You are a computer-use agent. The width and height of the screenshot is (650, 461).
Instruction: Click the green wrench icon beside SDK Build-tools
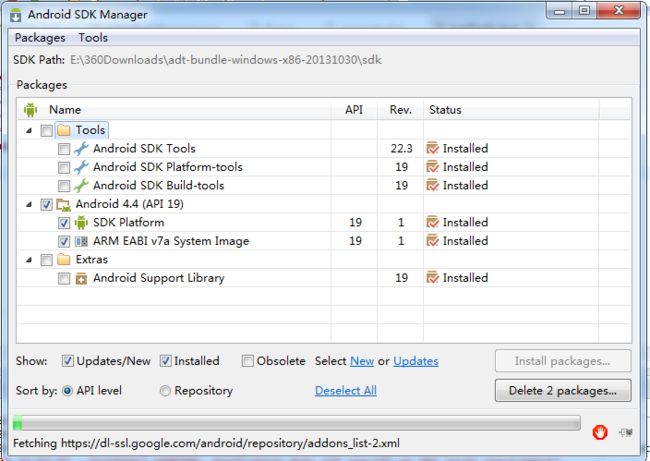click(x=81, y=185)
